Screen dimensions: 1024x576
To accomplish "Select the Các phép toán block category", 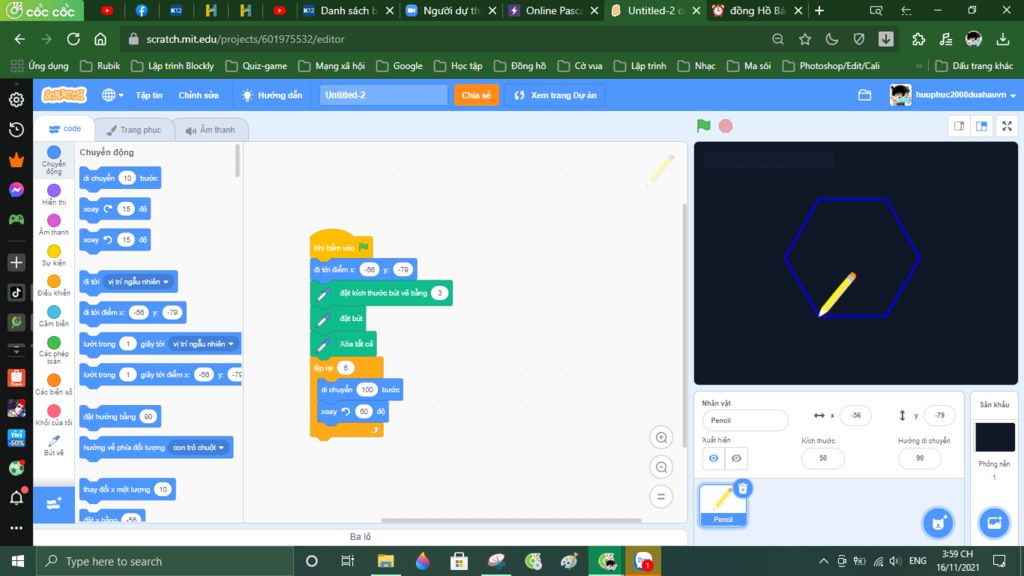I will pos(54,349).
